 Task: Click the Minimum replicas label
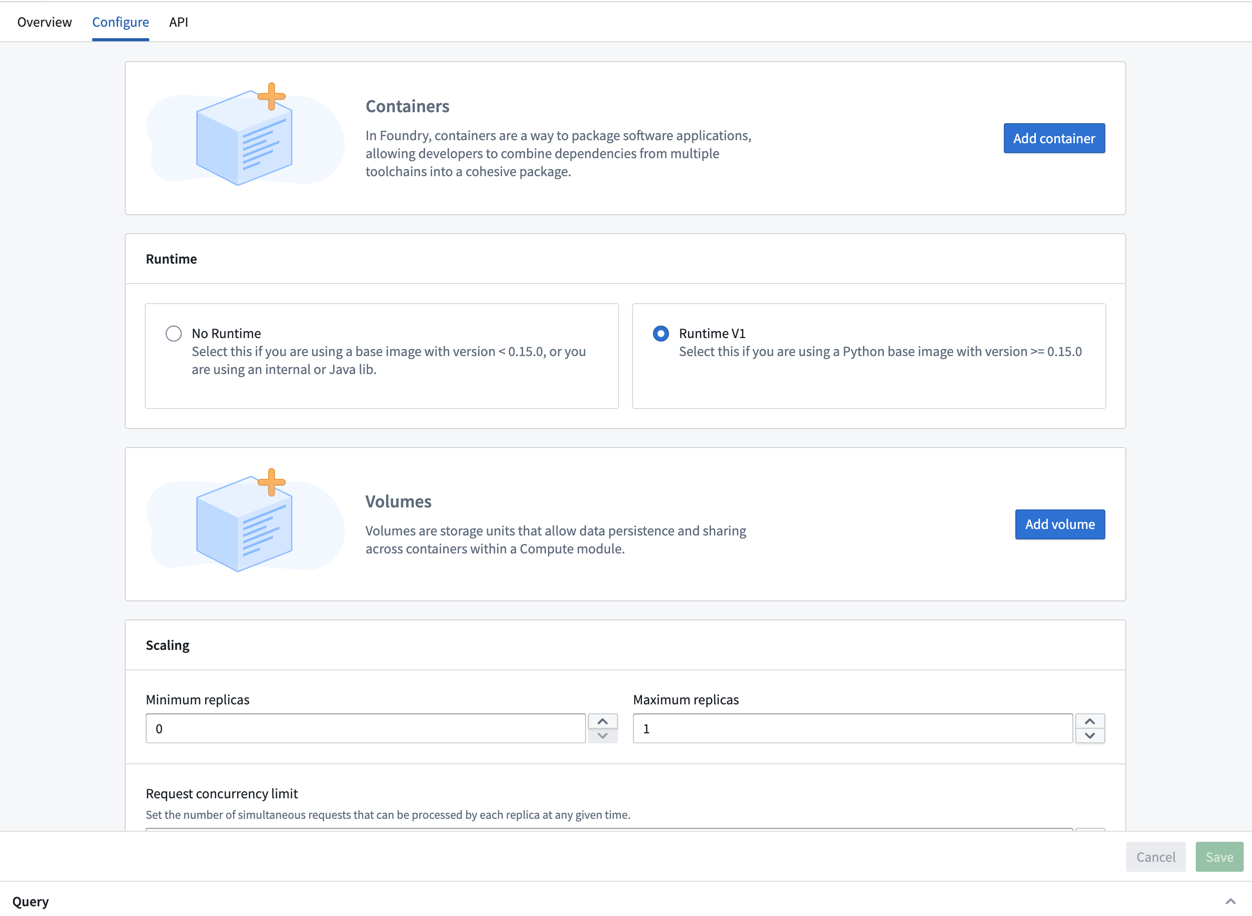click(x=198, y=699)
